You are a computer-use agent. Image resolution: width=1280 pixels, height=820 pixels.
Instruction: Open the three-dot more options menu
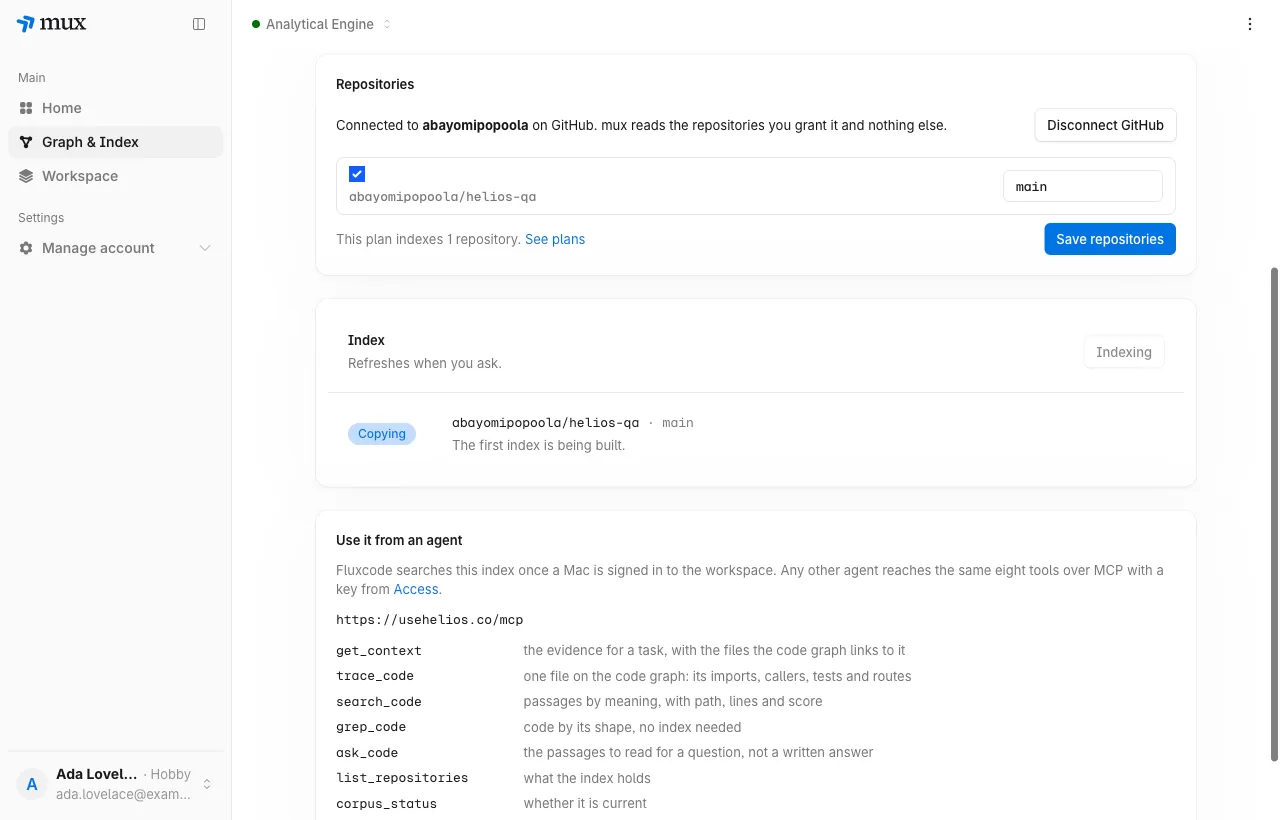click(1250, 24)
